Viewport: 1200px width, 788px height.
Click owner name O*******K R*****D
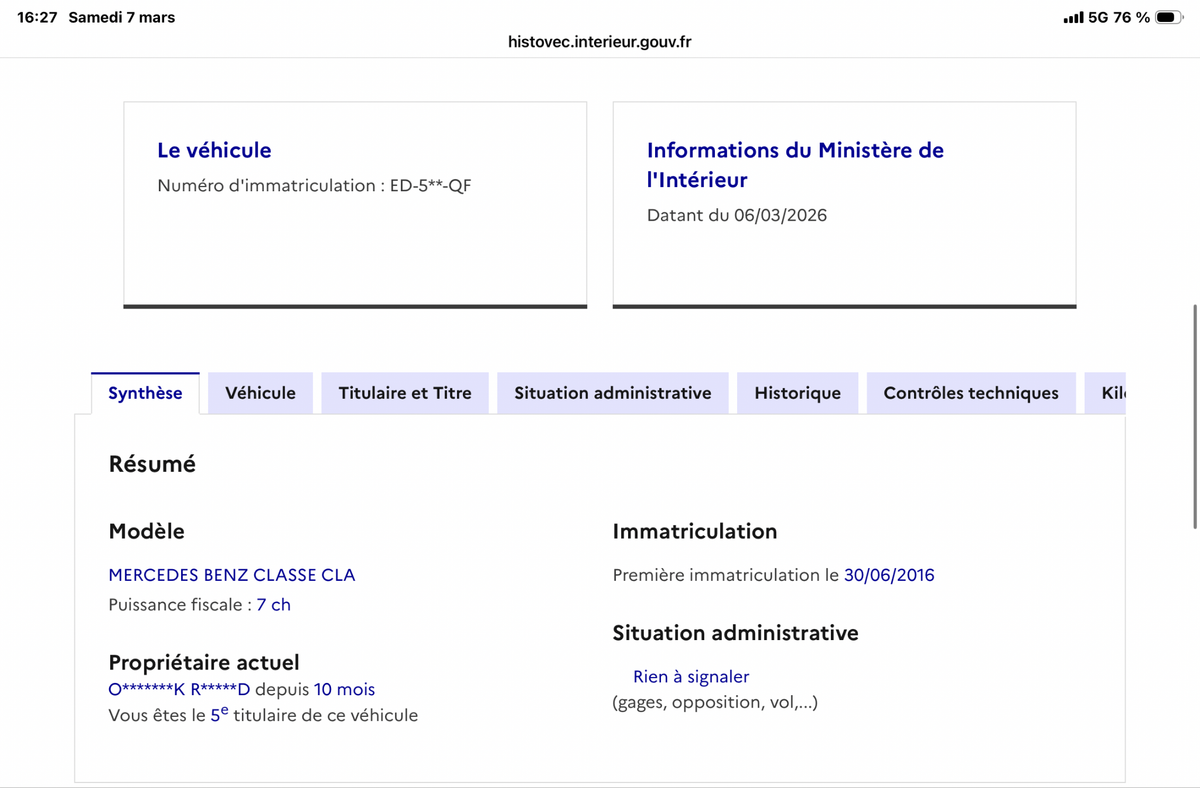pyautogui.click(x=179, y=689)
